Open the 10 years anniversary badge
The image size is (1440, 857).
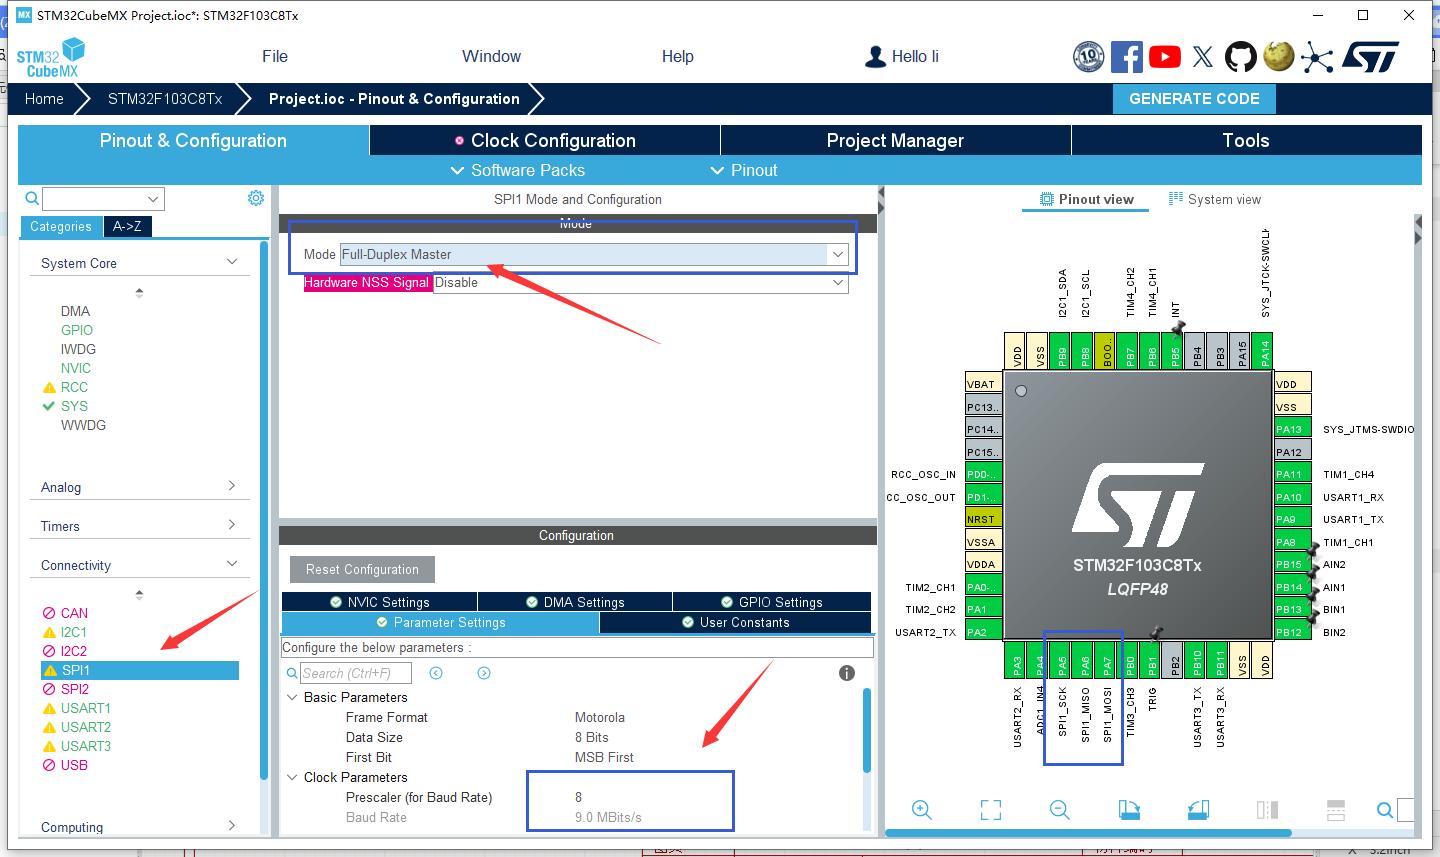(1088, 57)
